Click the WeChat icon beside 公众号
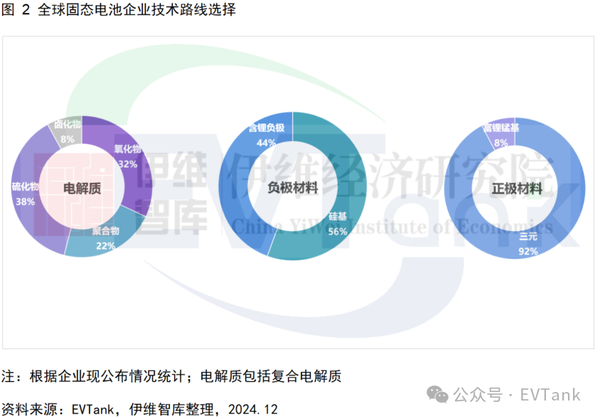The width and height of the screenshot is (600, 419). pyautogui.click(x=439, y=392)
